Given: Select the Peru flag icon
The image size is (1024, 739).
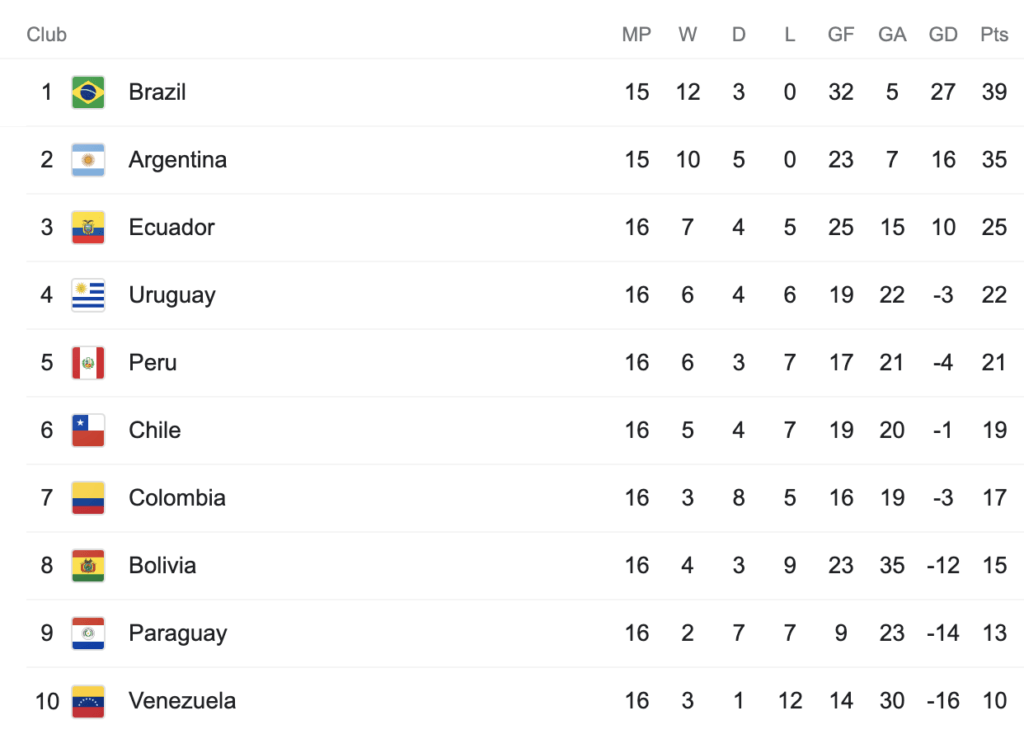Looking at the screenshot, I should [x=88, y=362].
